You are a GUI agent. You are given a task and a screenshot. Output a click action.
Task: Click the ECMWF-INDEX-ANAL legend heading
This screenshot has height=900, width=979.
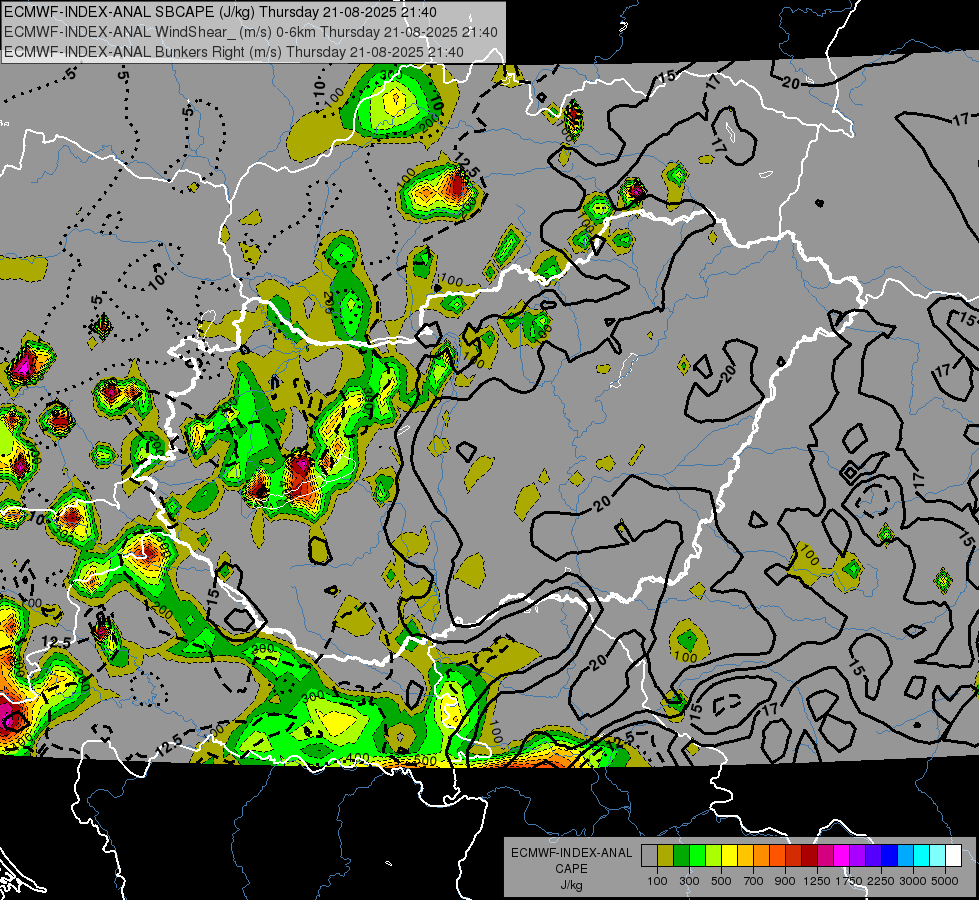pos(571,853)
